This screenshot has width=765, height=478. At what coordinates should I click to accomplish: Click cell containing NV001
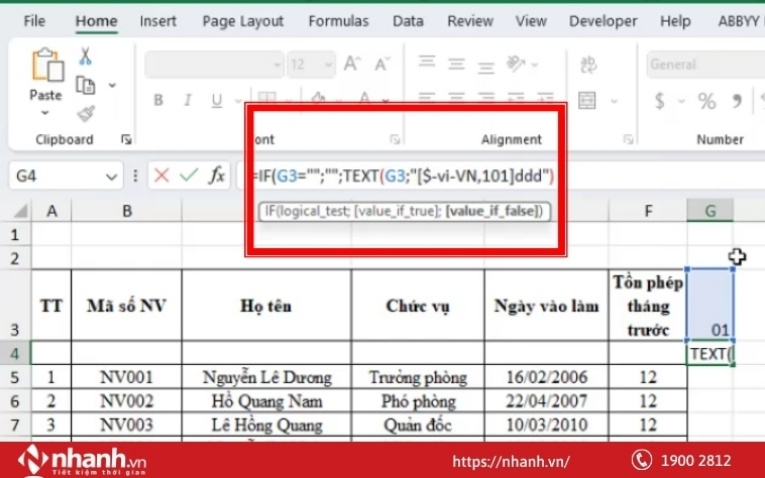[x=126, y=377]
